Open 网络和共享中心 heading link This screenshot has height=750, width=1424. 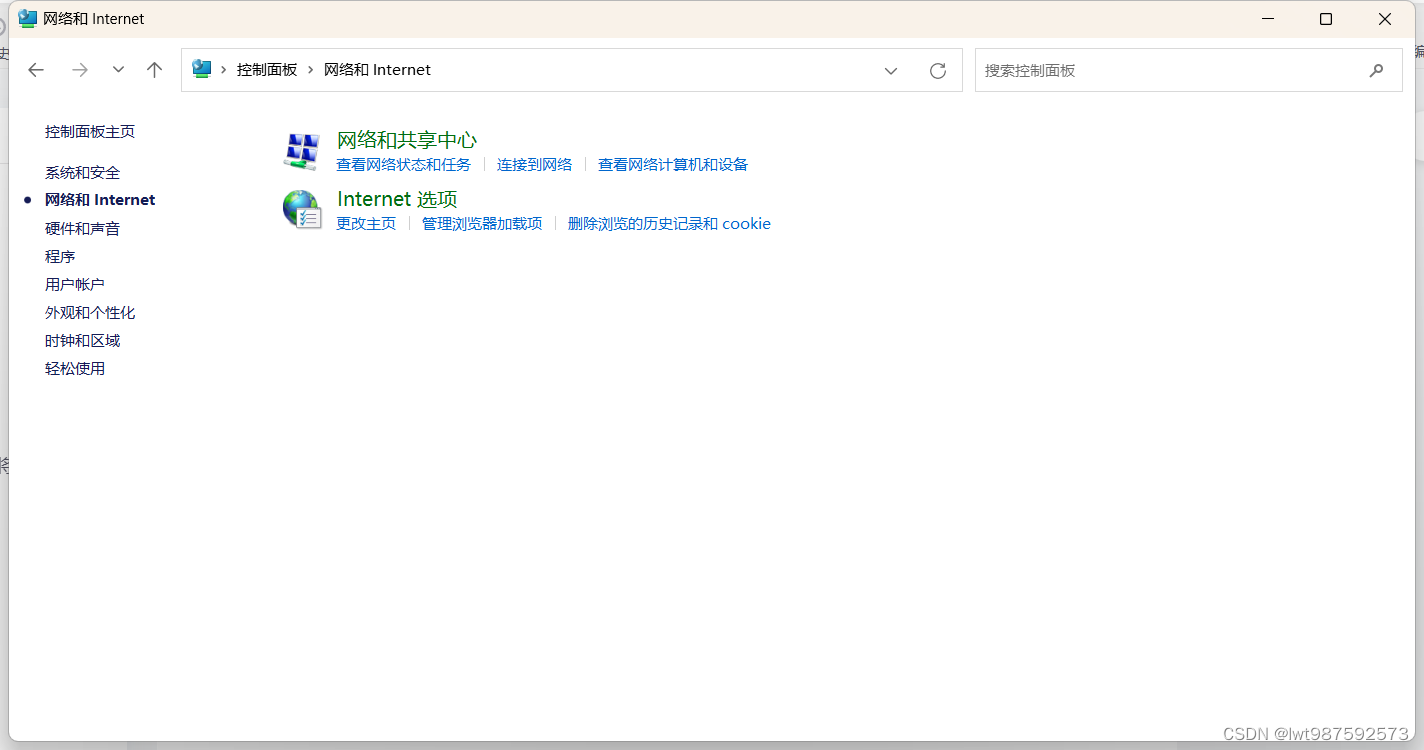coord(407,140)
